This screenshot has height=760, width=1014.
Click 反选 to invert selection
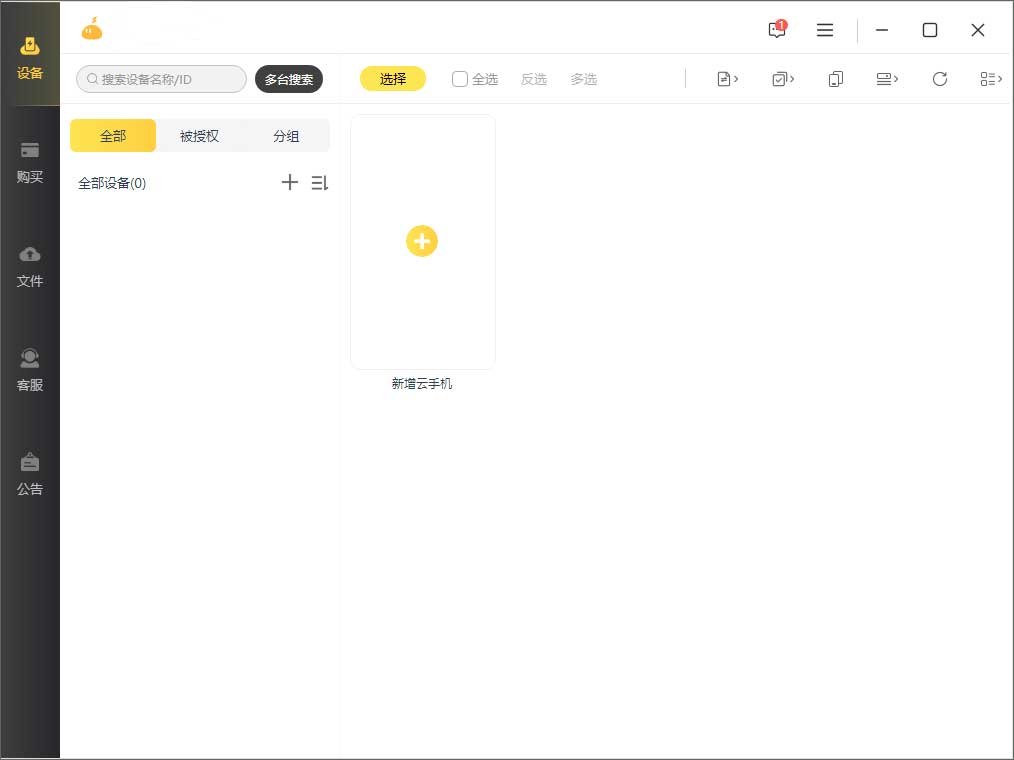534,78
